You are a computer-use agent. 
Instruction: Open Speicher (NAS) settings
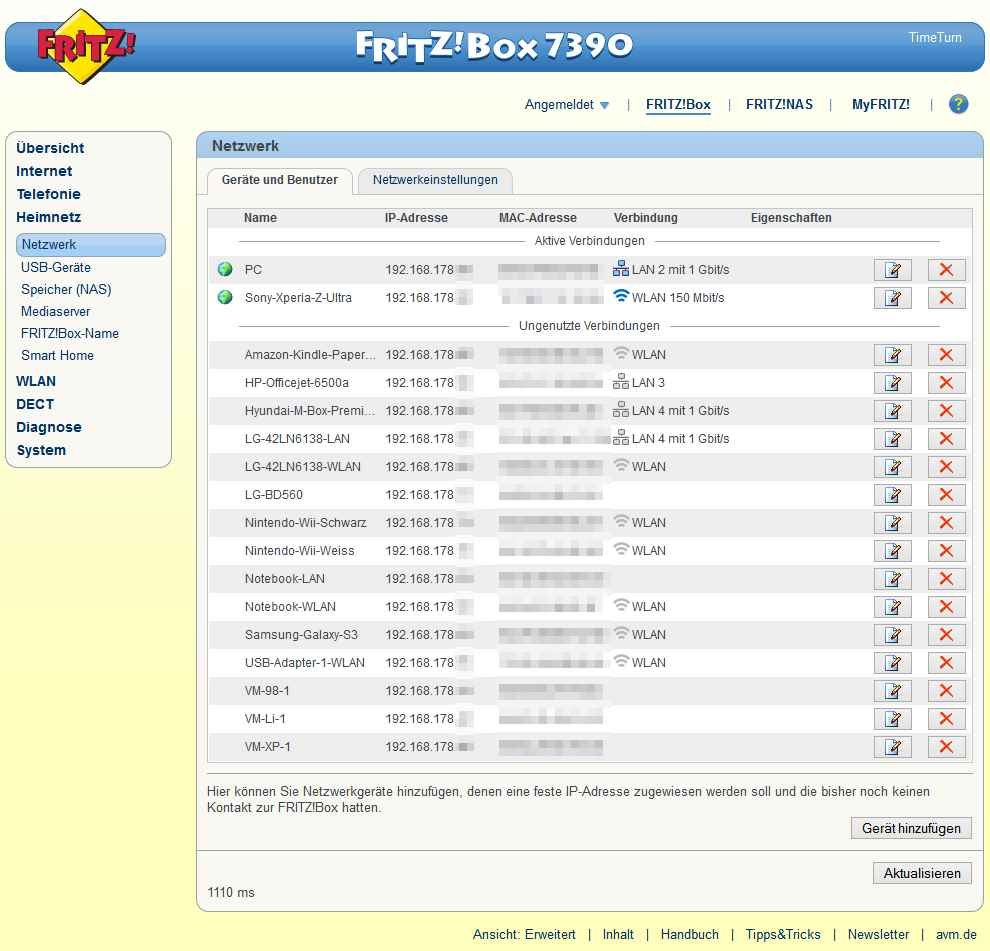tap(66, 289)
